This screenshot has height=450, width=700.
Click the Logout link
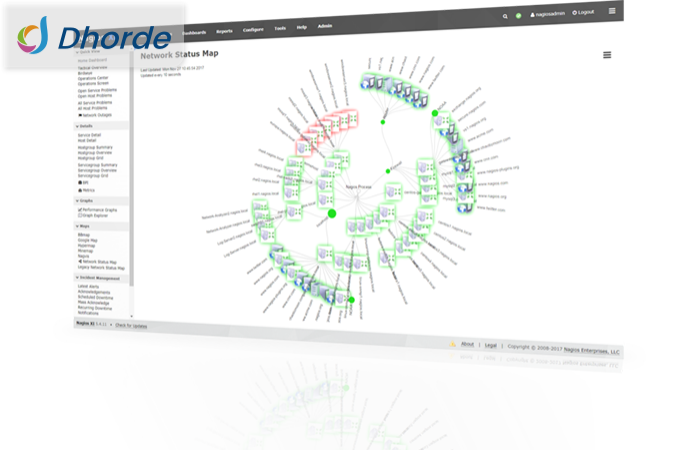tap(584, 12)
